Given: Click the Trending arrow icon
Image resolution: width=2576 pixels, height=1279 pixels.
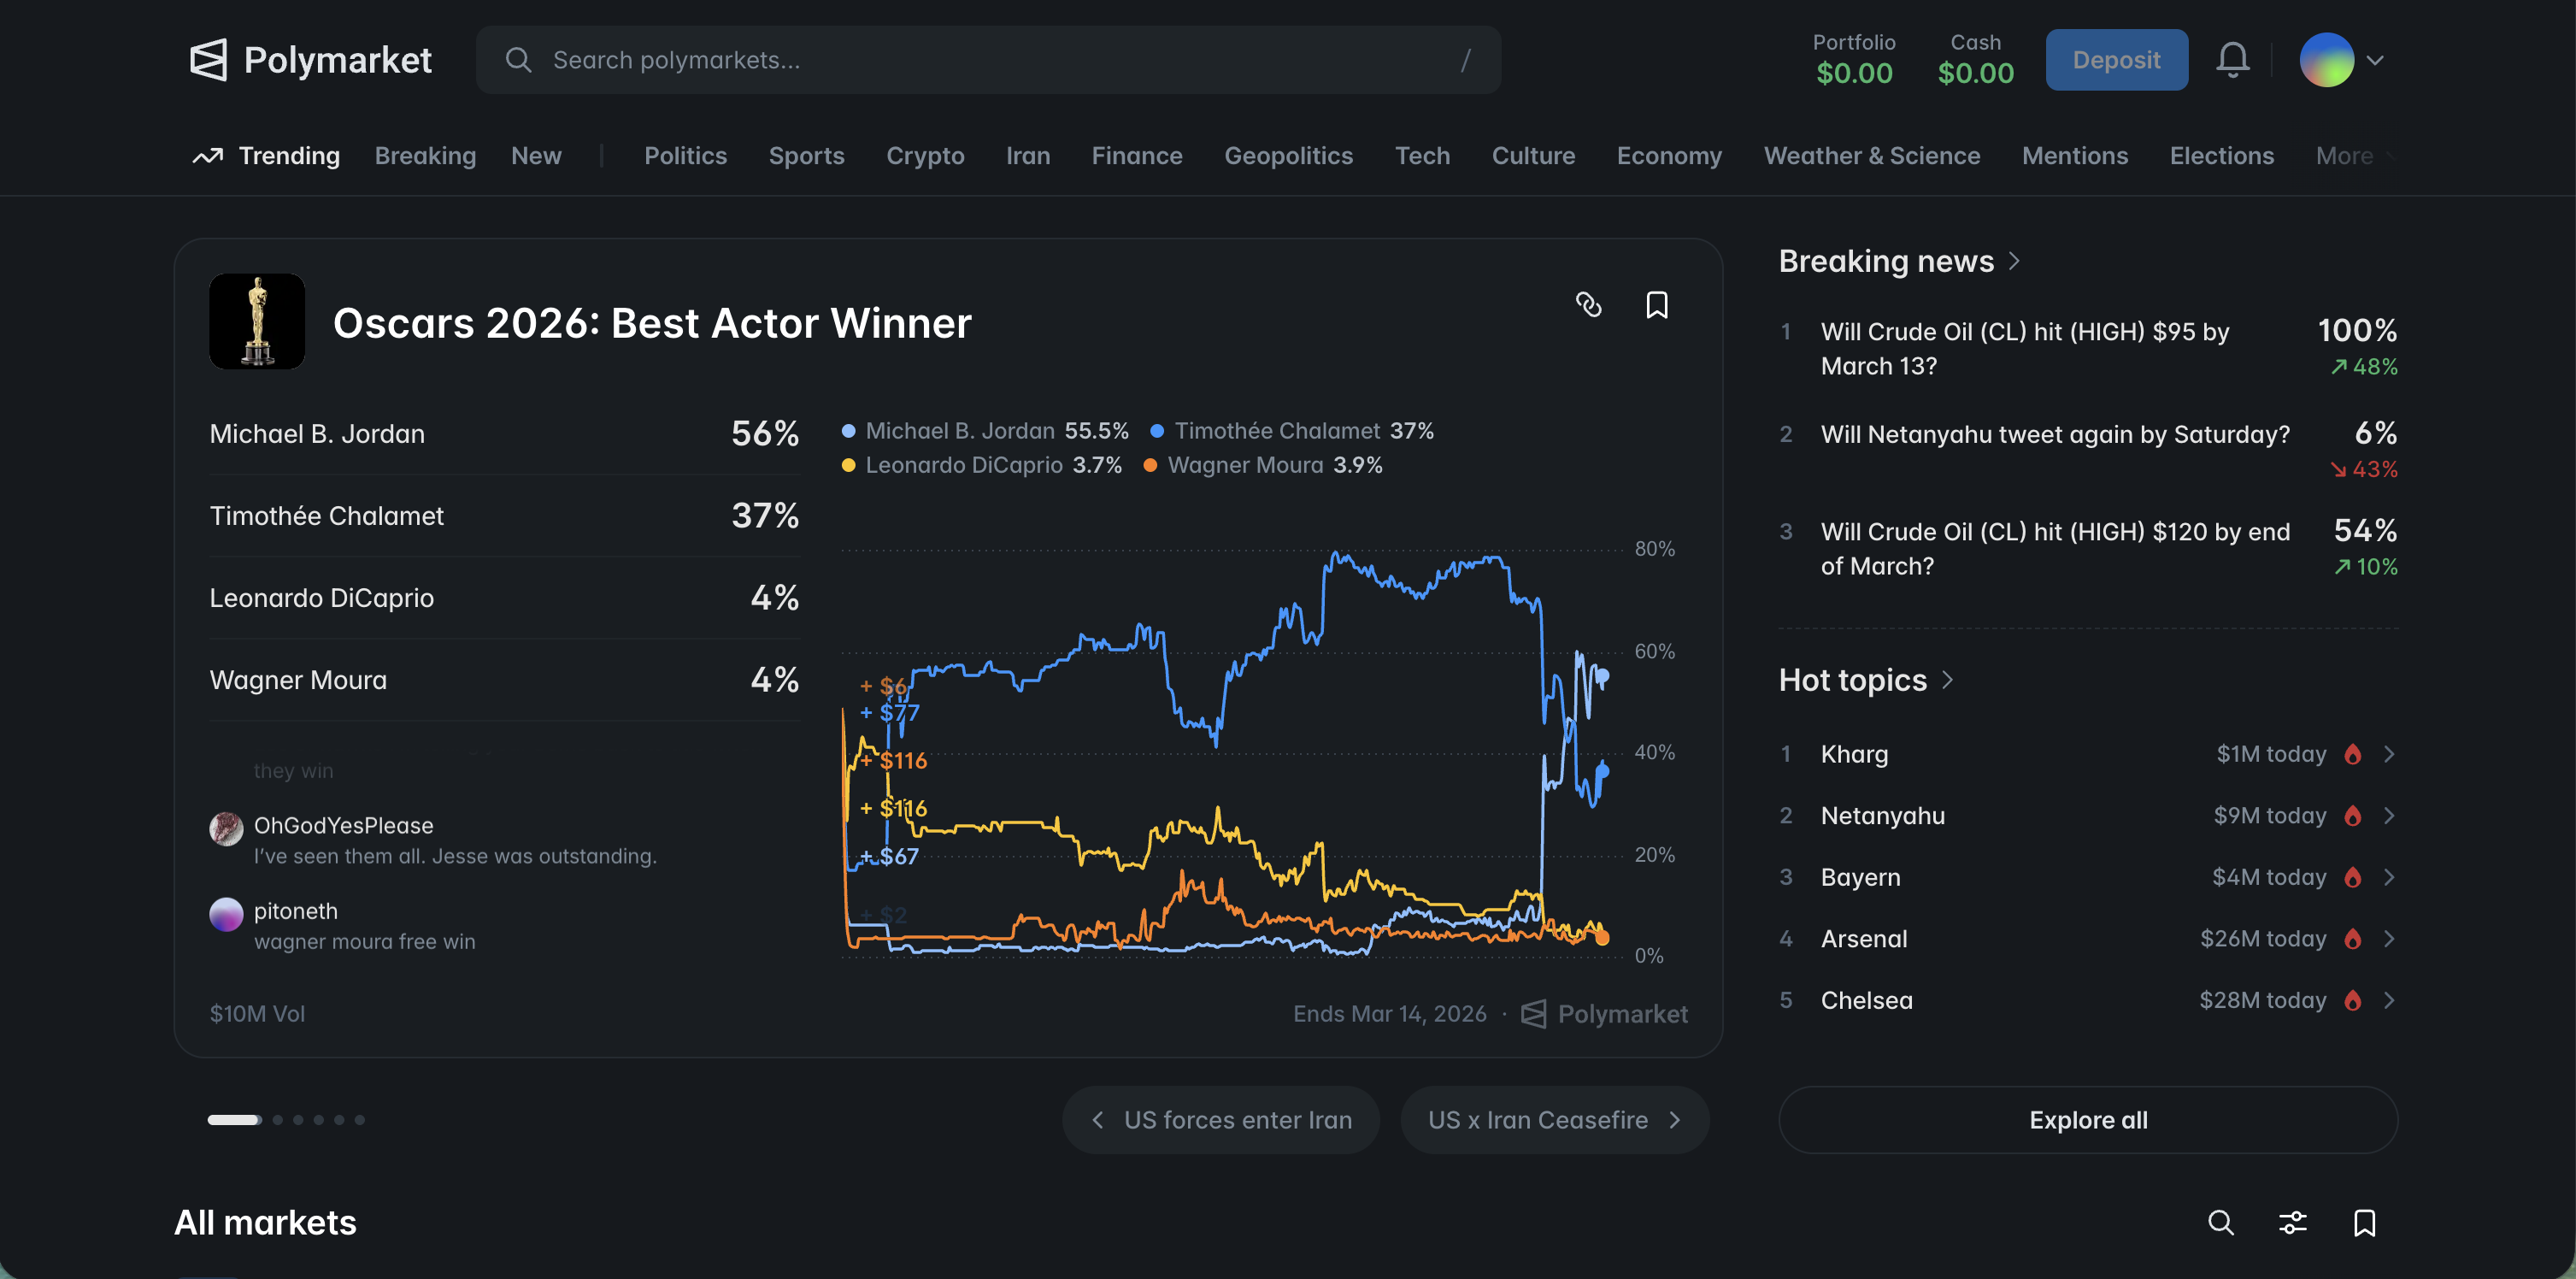Looking at the screenshot, I should [207, 156].
